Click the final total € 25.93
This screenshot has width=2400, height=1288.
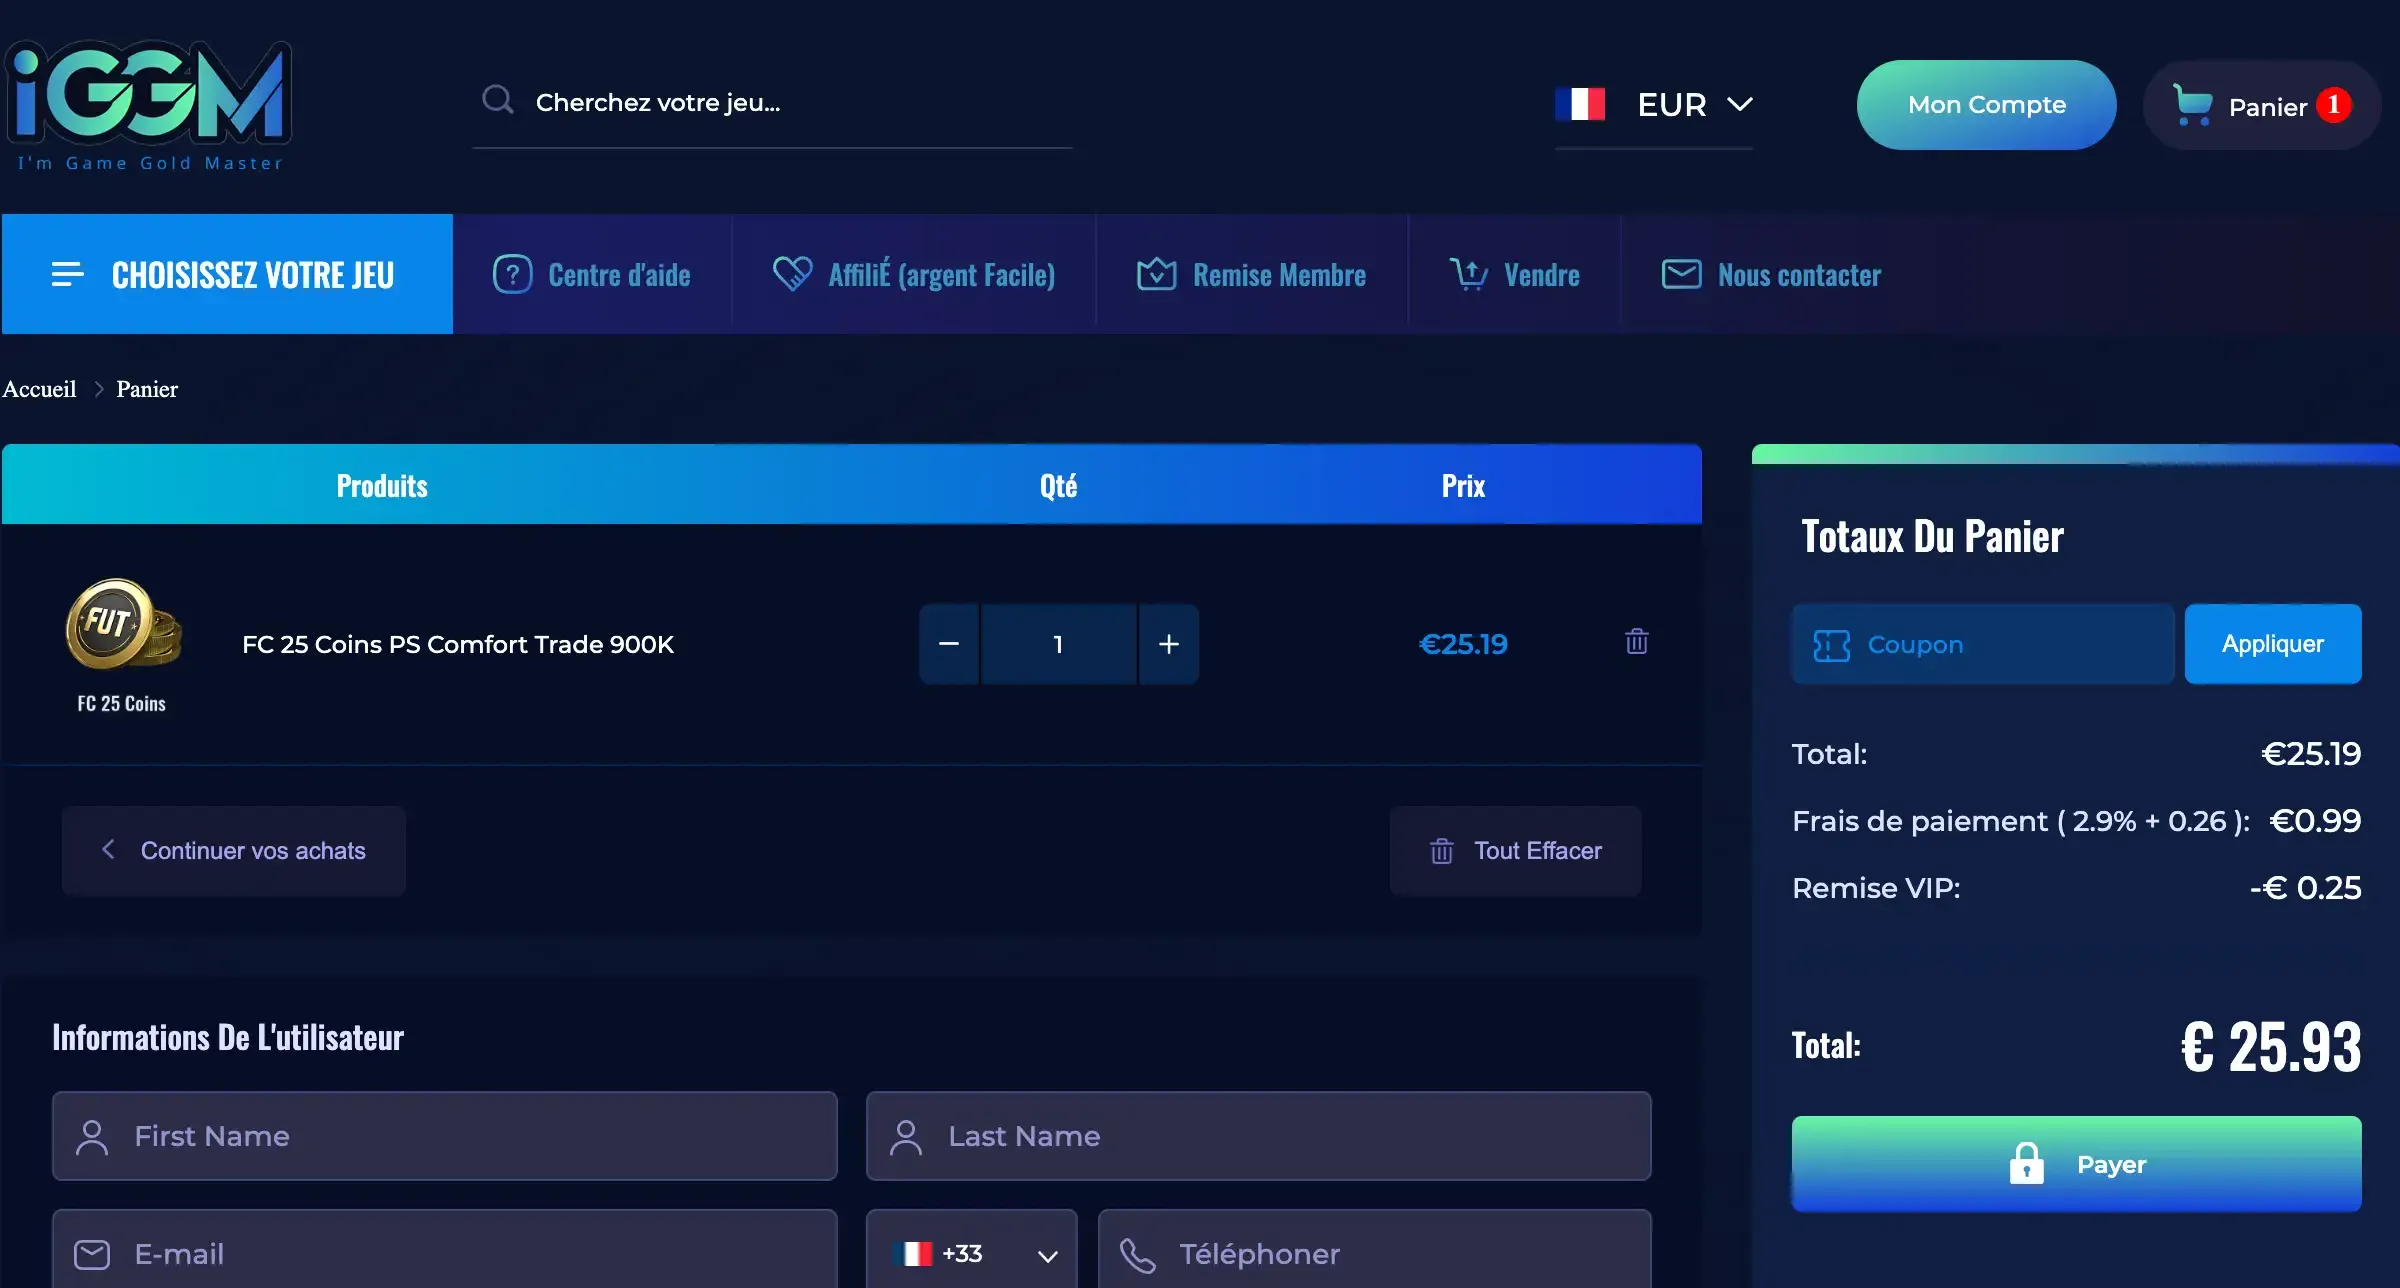(x=2271, y=1047)
